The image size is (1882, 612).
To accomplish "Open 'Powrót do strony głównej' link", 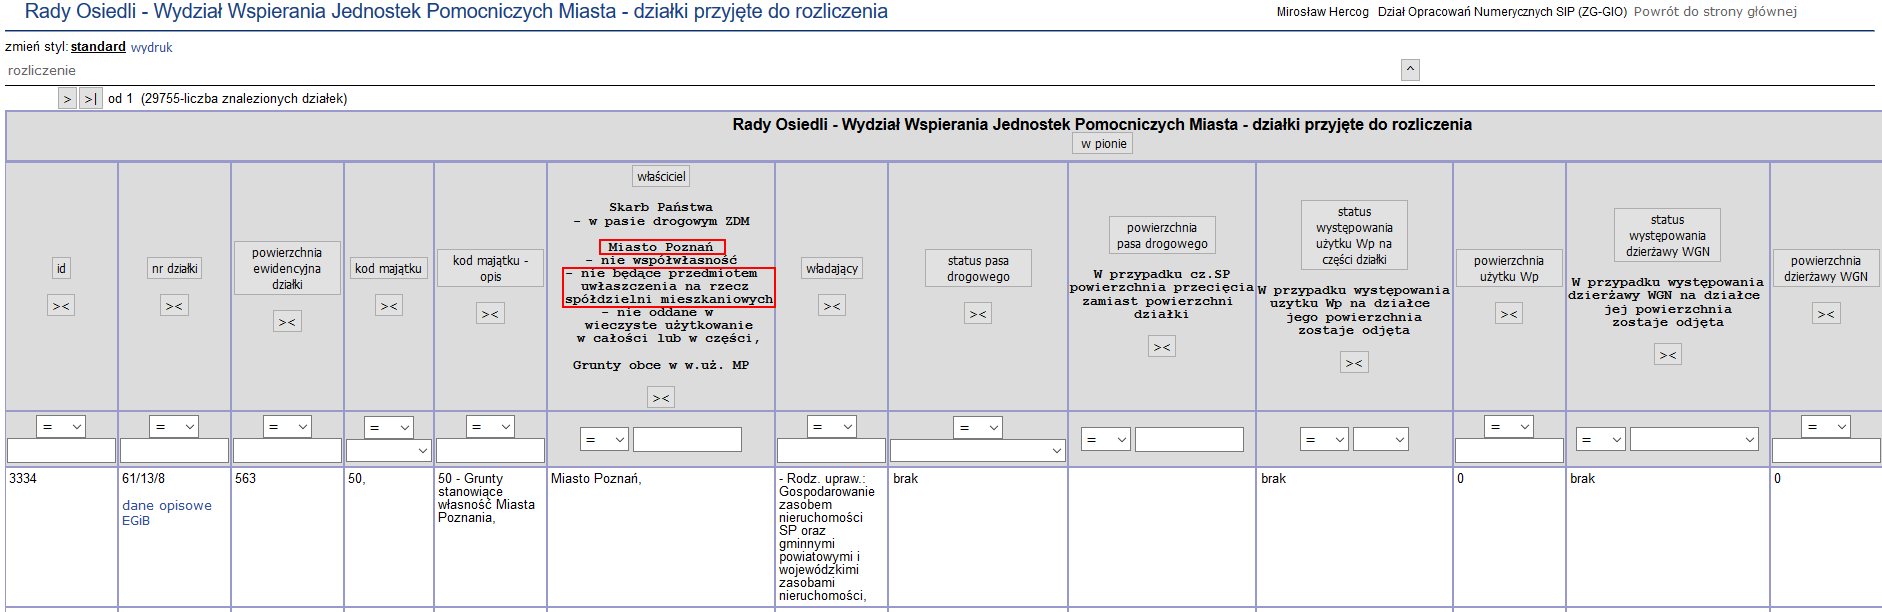I will 1715,12.
